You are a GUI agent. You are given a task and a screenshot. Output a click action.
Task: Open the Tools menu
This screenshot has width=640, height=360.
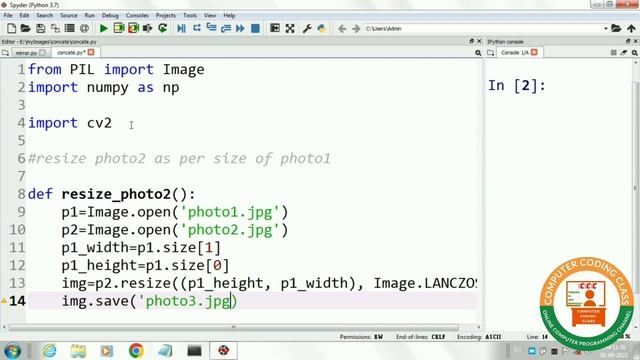point(190,16)
